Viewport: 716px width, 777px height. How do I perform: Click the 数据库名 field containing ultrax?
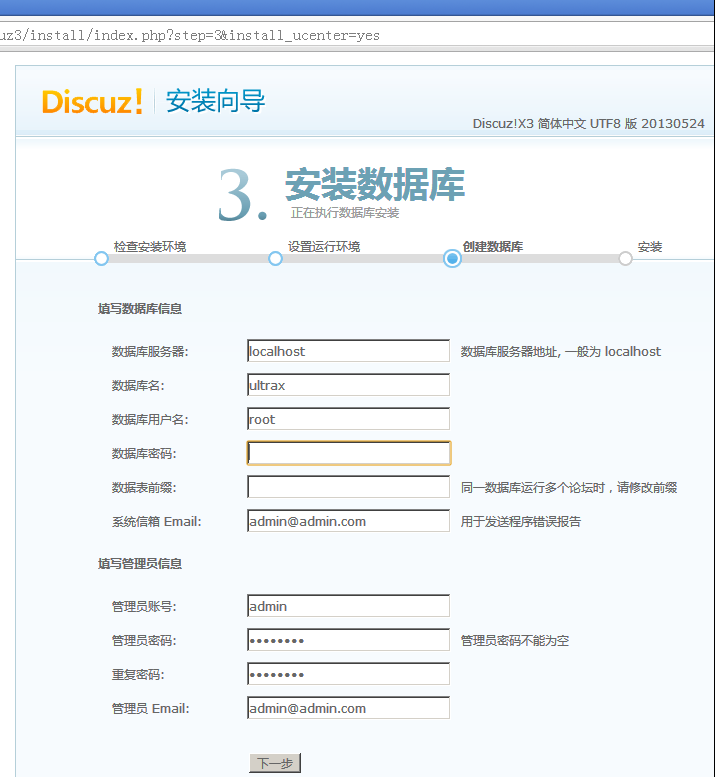click(348, 385)
